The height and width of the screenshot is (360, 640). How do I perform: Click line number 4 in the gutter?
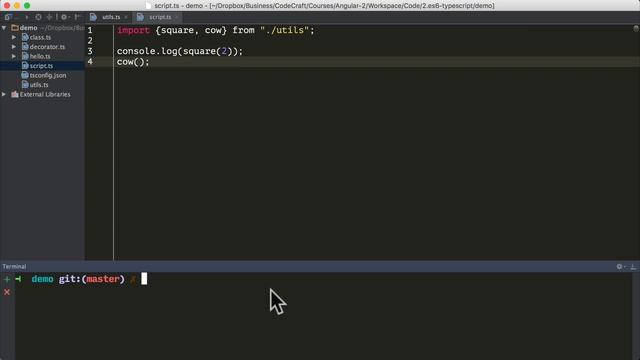[90, 62]
